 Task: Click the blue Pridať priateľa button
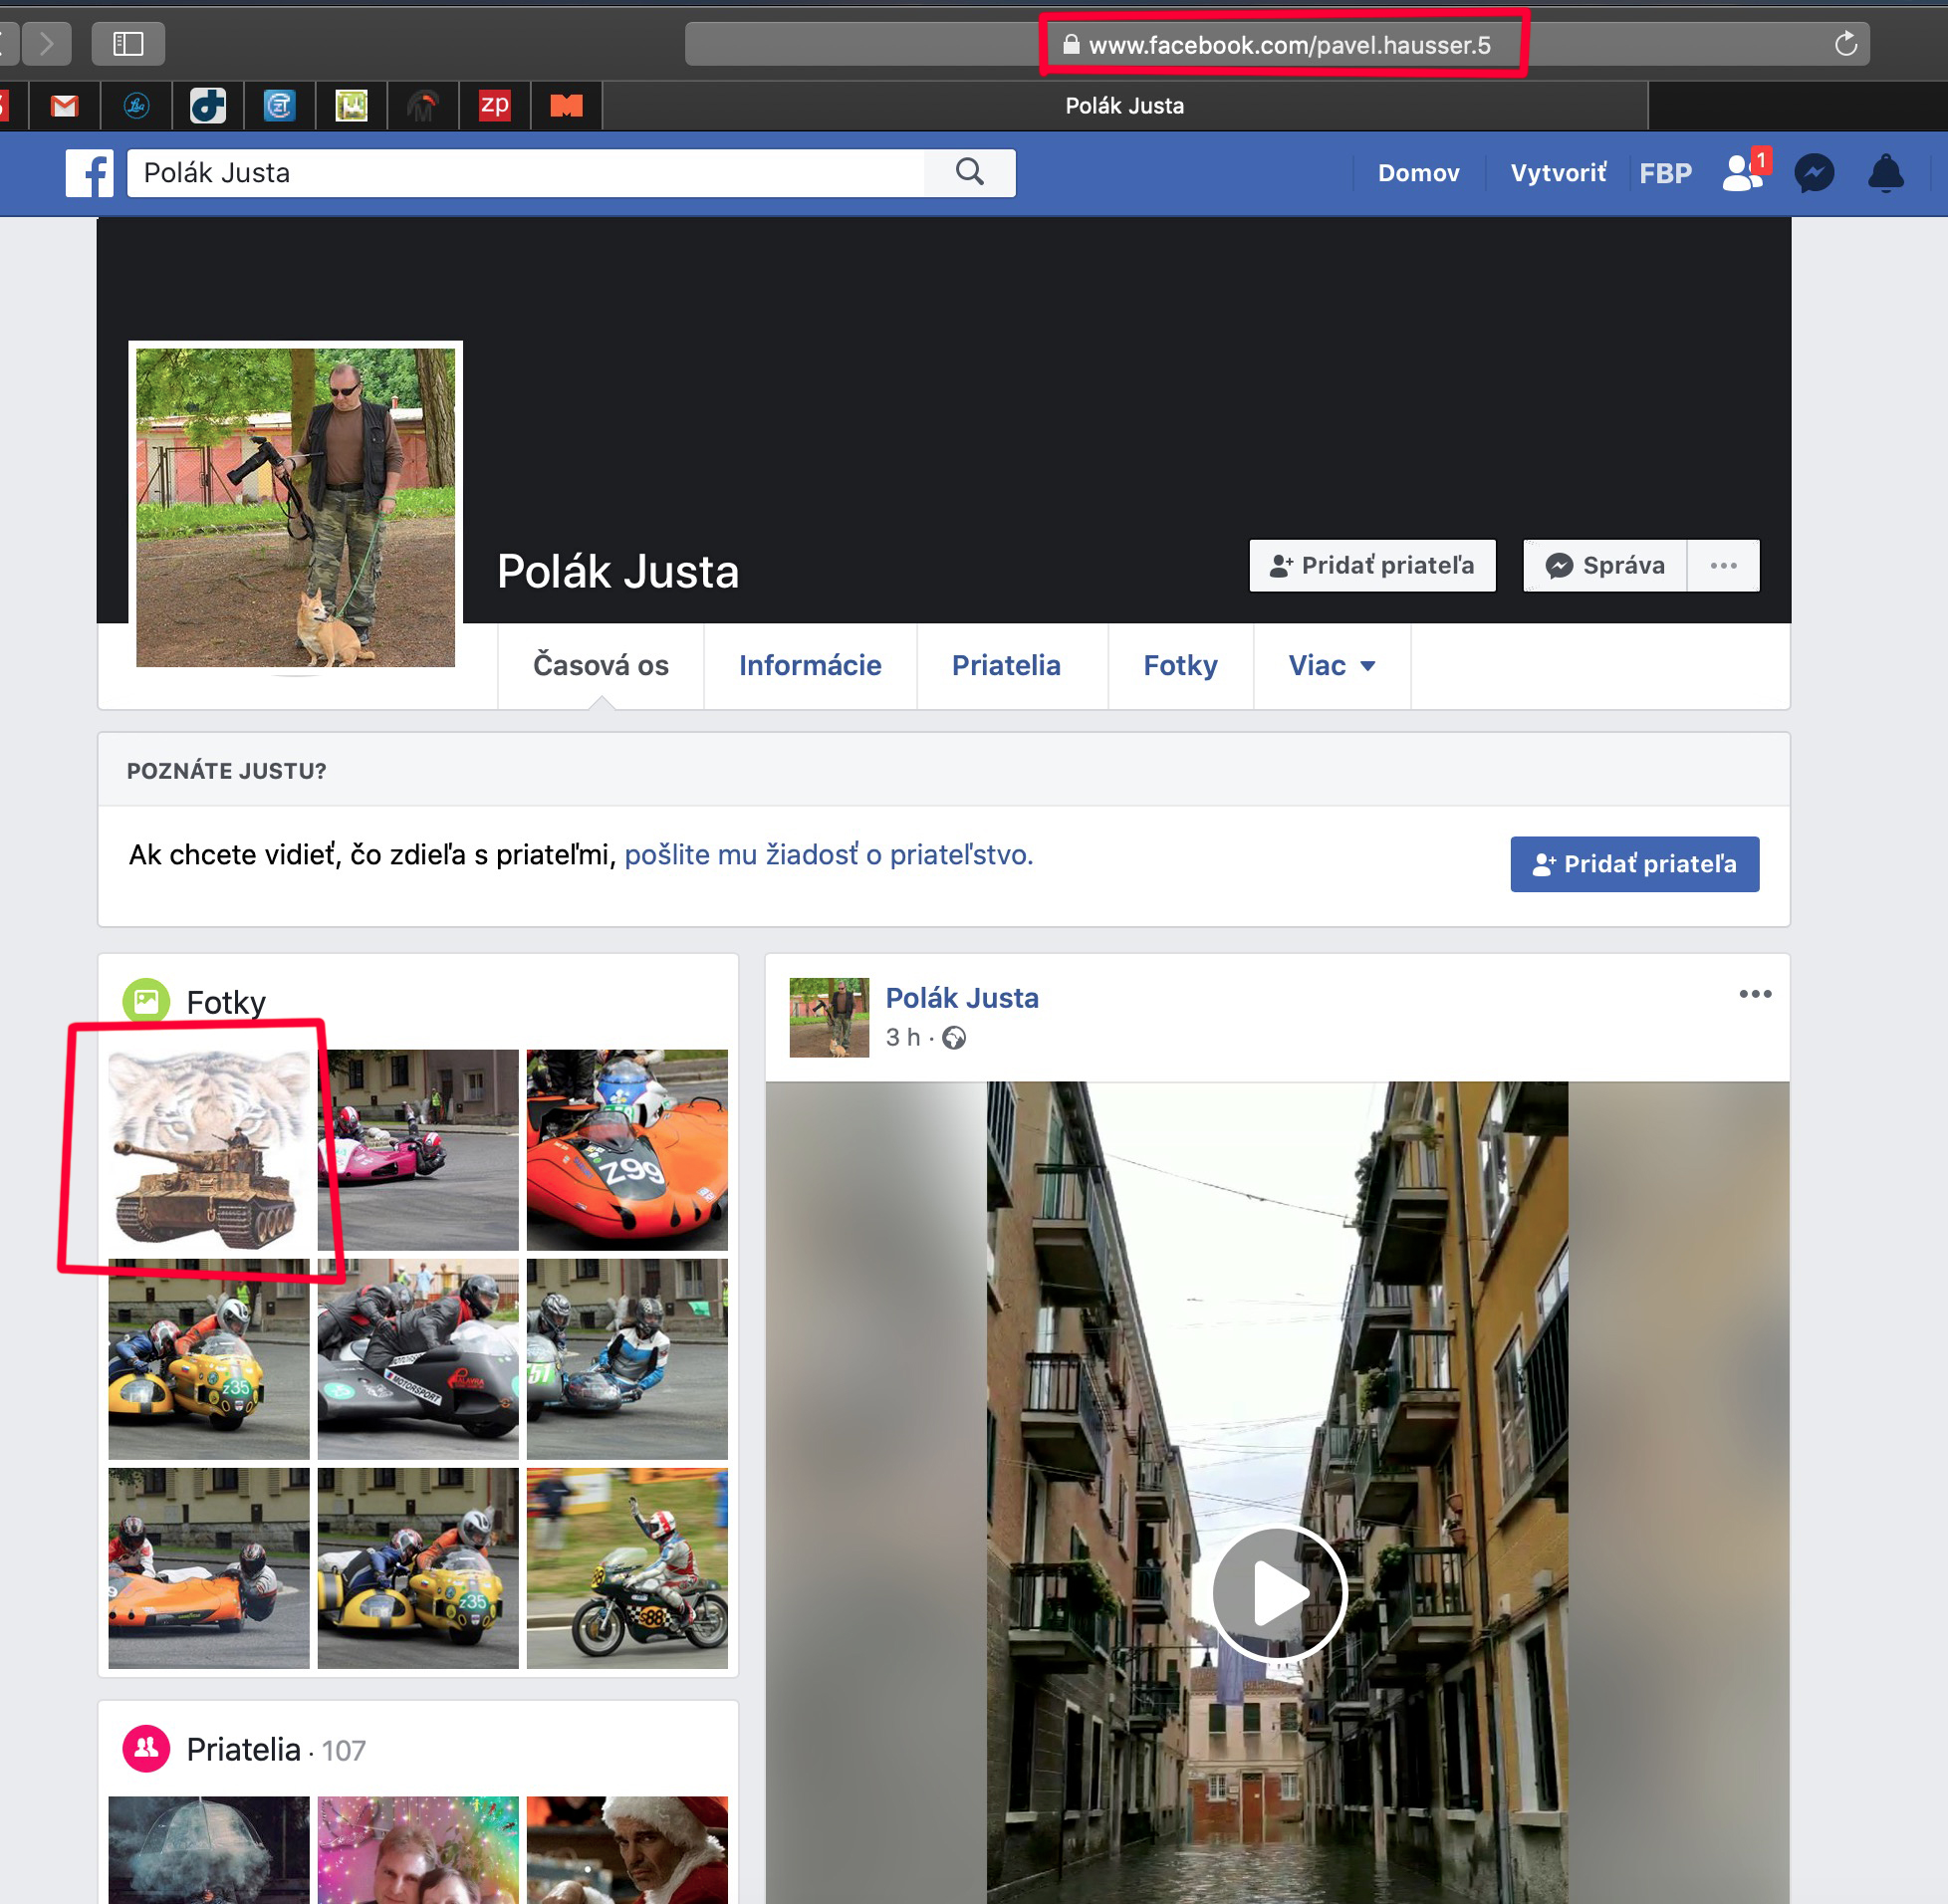point(1634,864)
